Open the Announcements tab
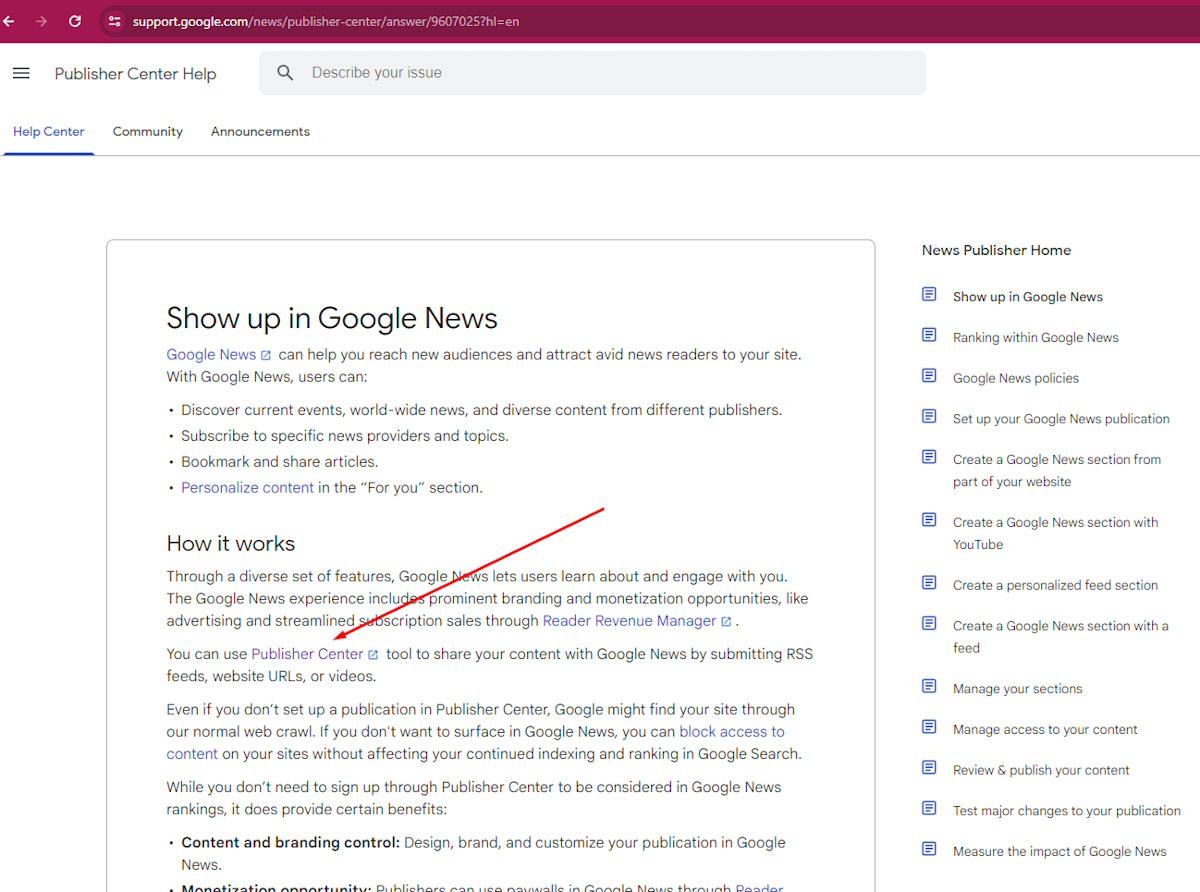 click(260, 132)
